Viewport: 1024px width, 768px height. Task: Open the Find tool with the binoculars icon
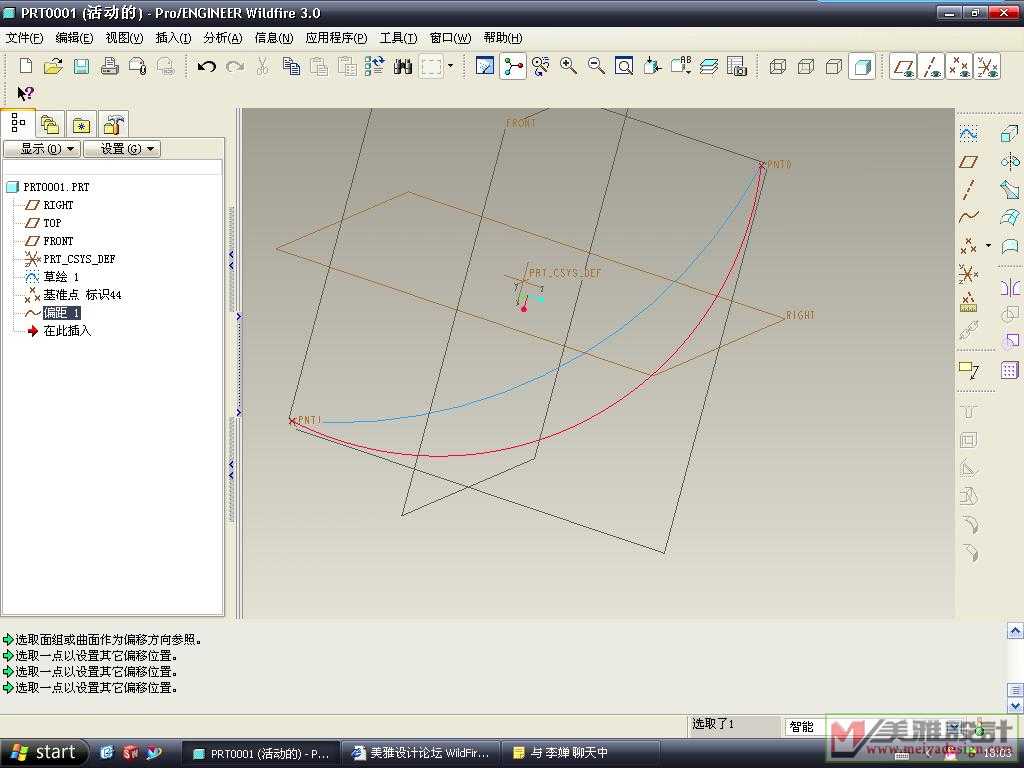click(x=403, y=66)
